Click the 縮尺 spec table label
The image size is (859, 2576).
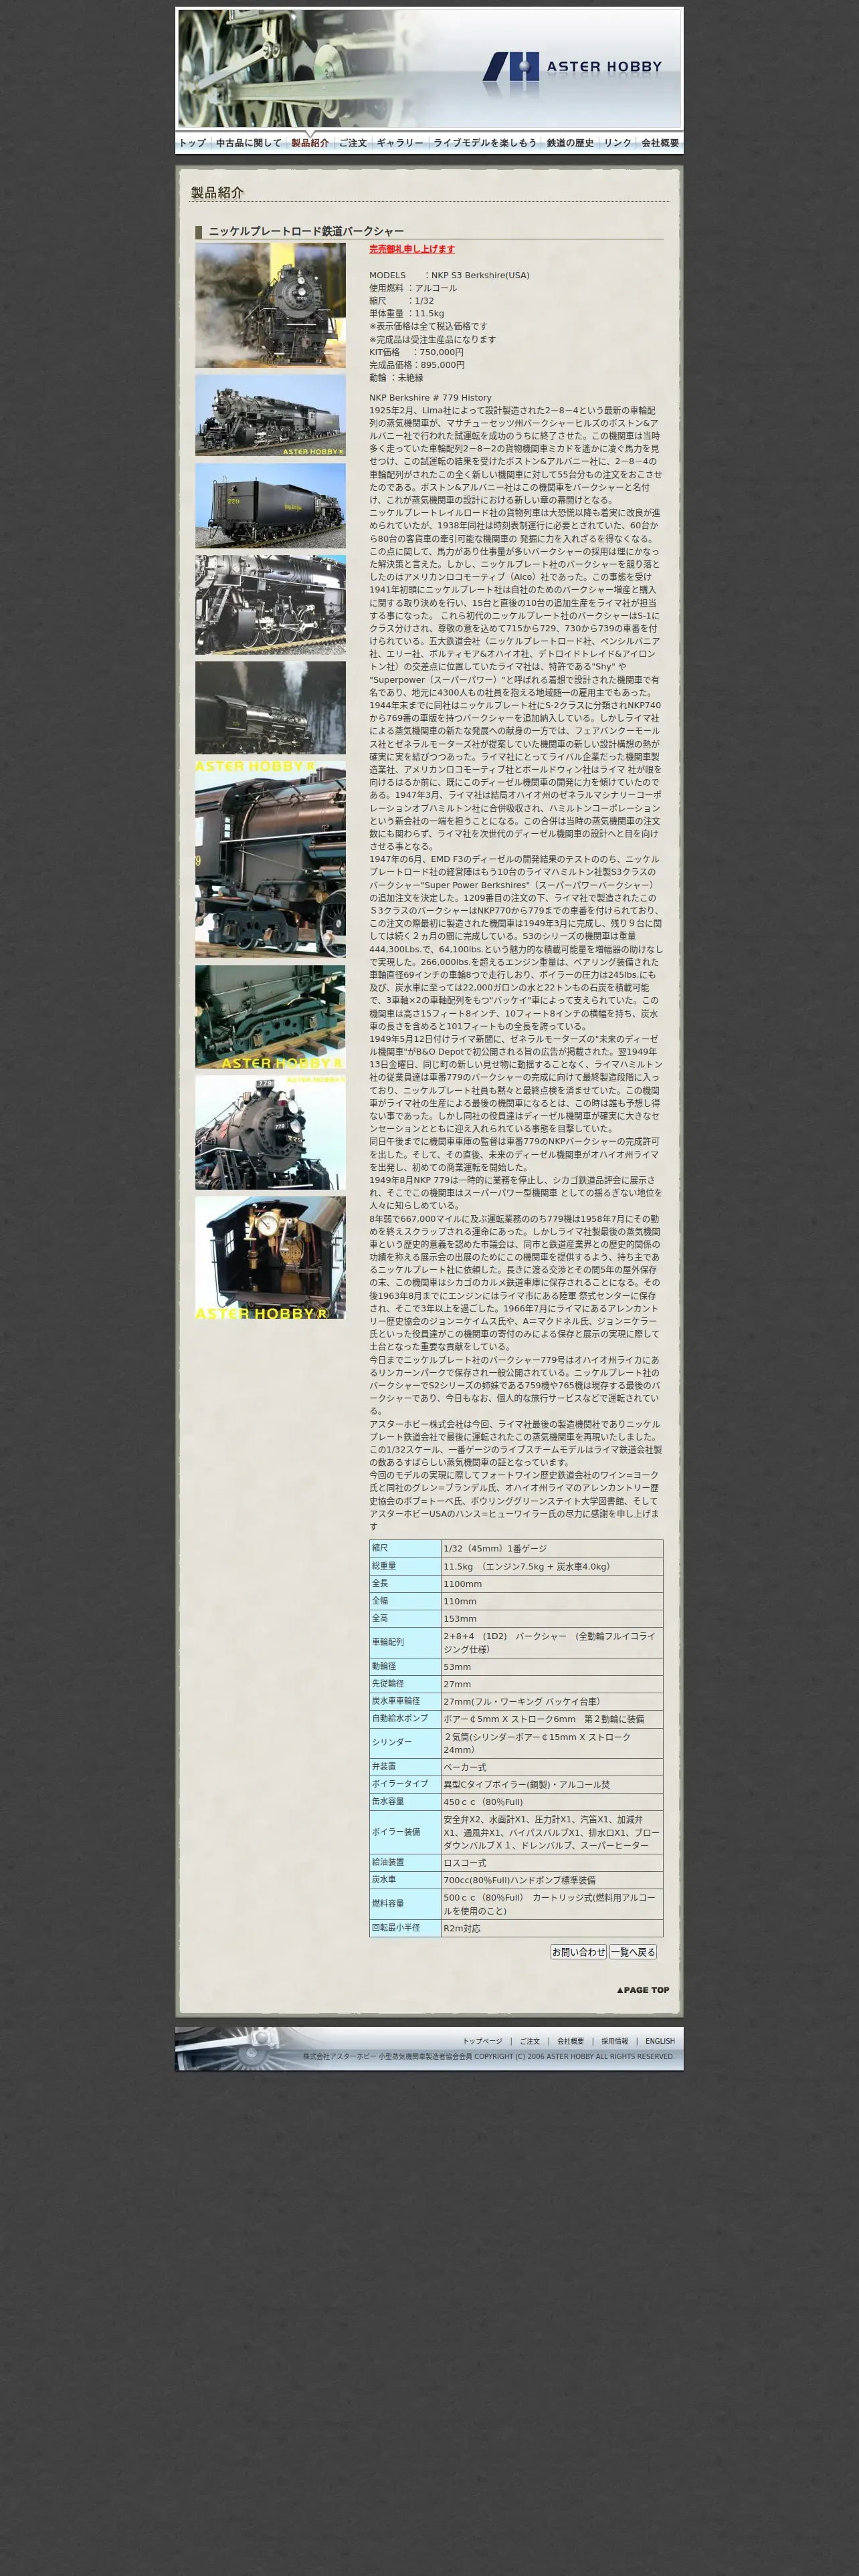pyautogui.click(x=405, y=1548)
